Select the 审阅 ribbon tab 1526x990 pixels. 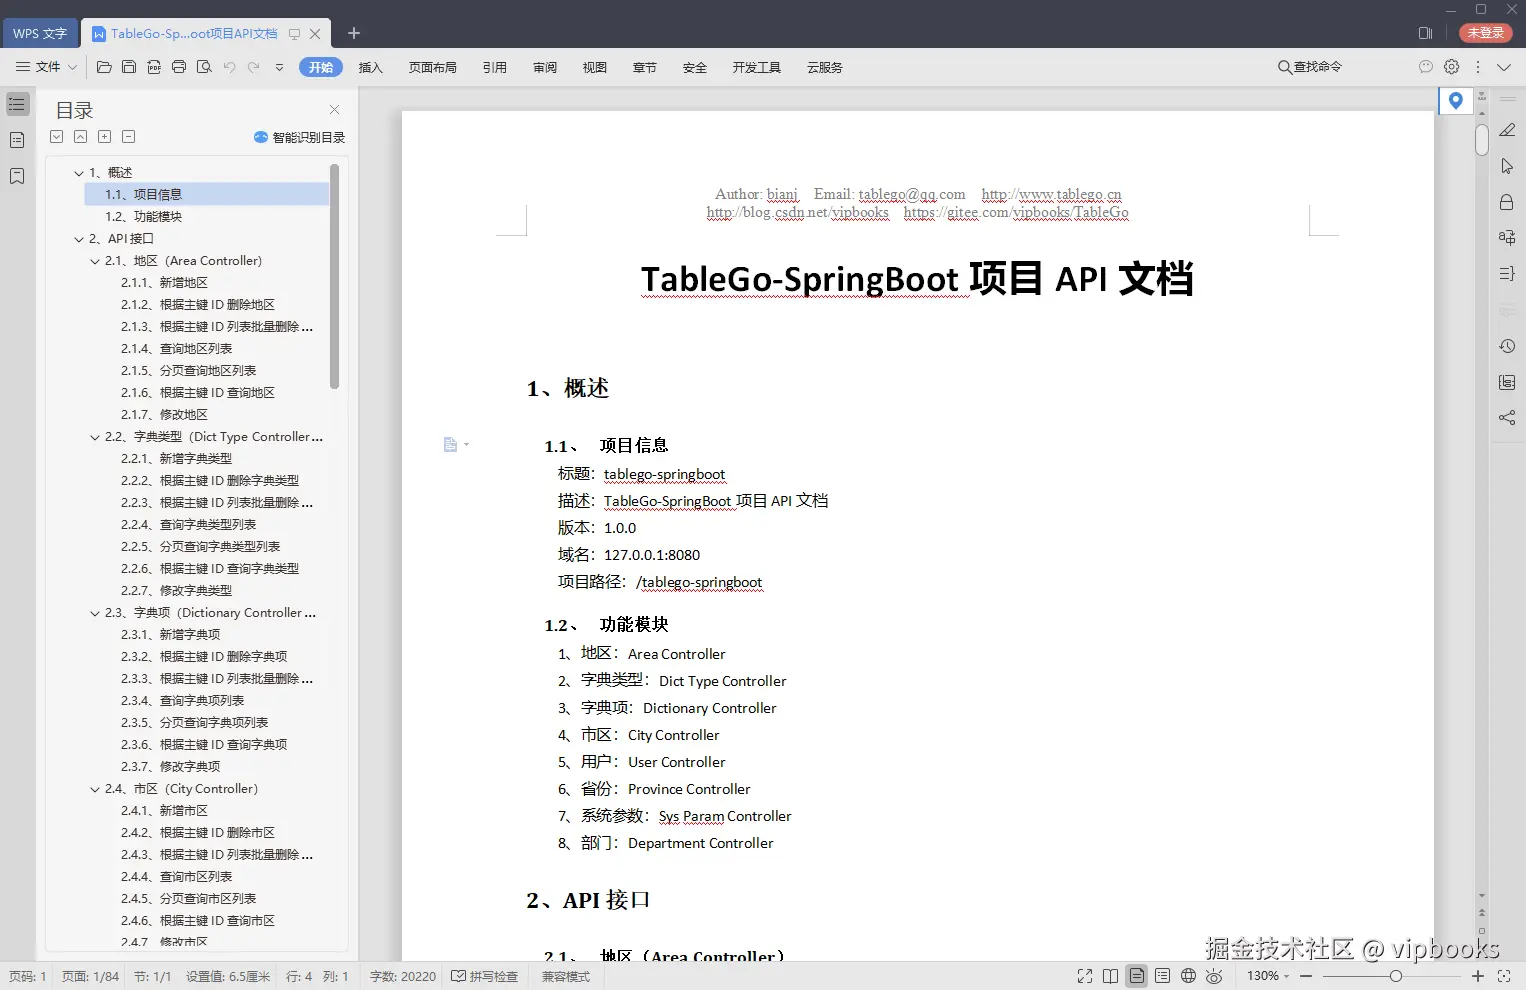[x=545, y=67]
